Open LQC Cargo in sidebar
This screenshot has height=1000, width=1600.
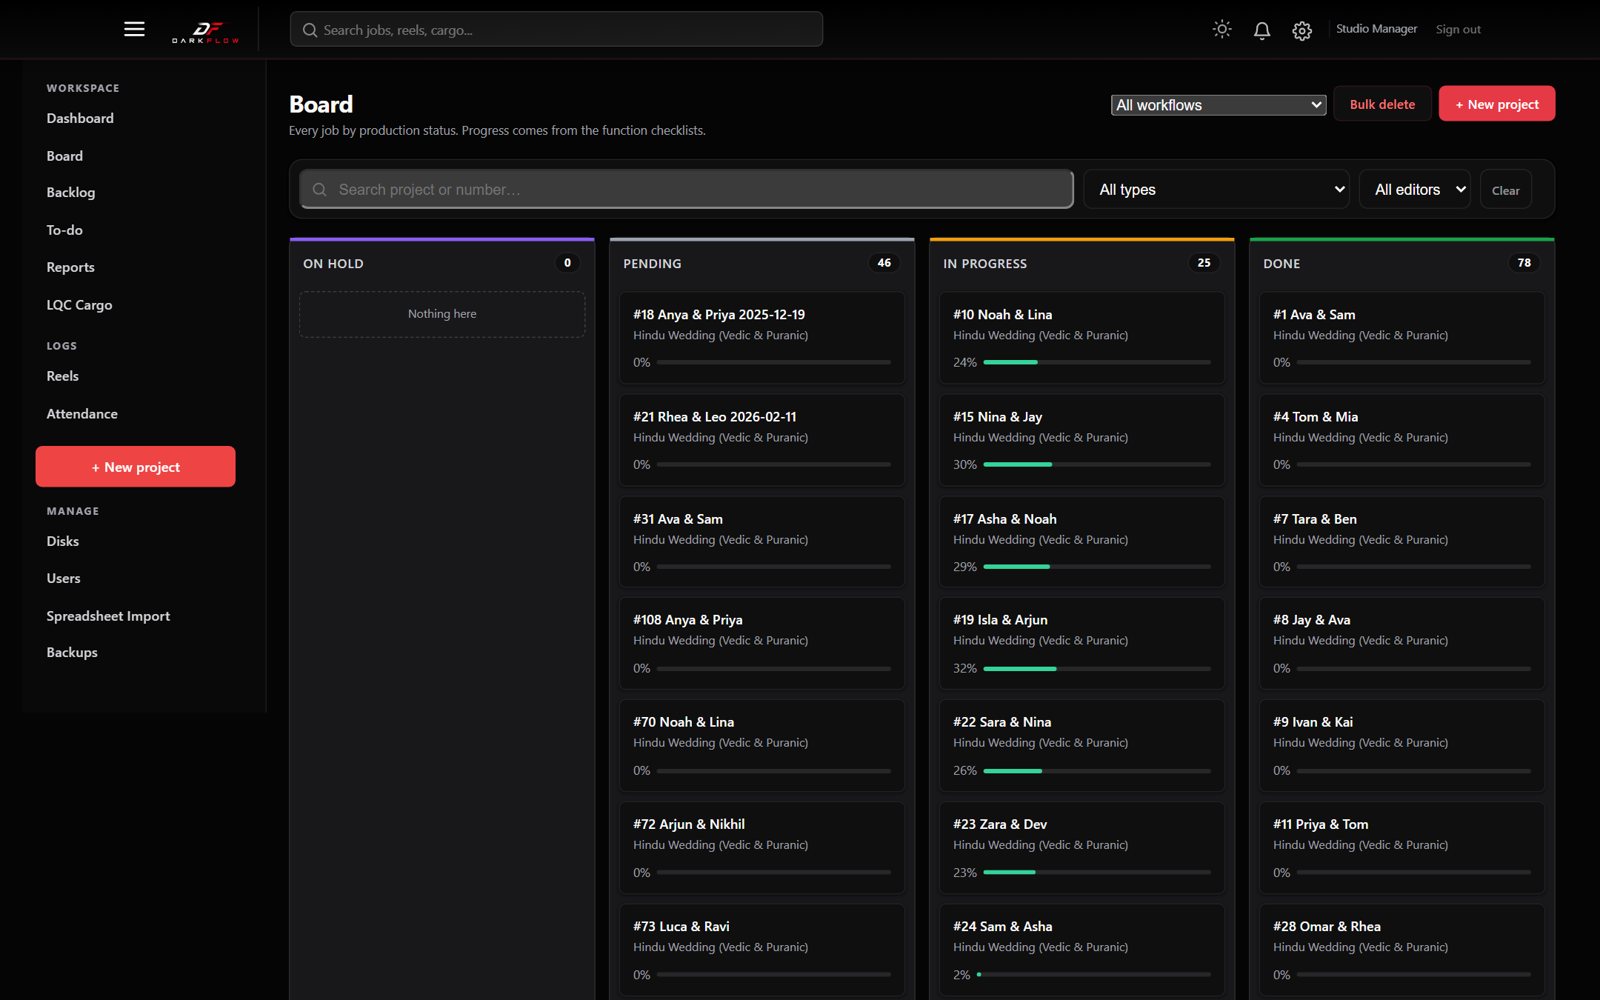[79, 305]
